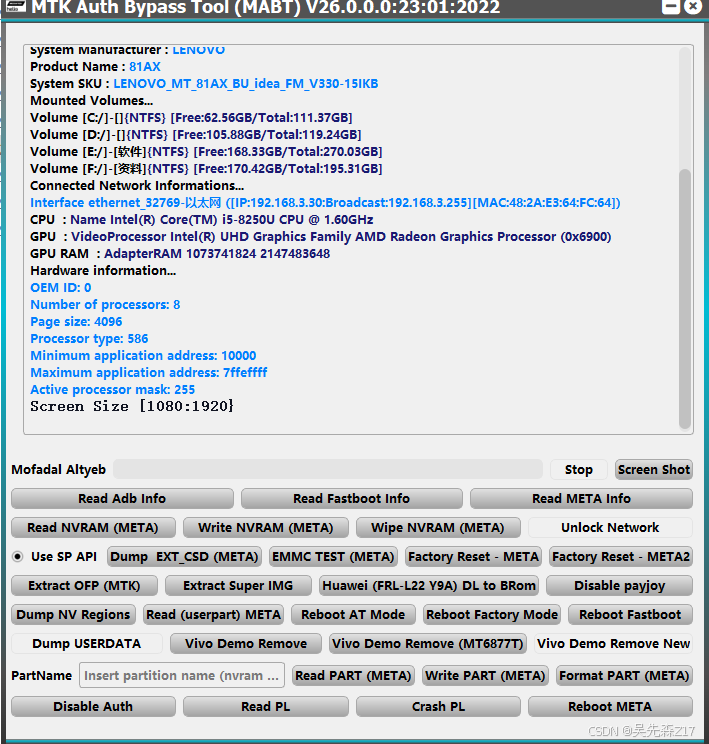Click the GPU RAM AdapterRAM line

pos(180,254)
